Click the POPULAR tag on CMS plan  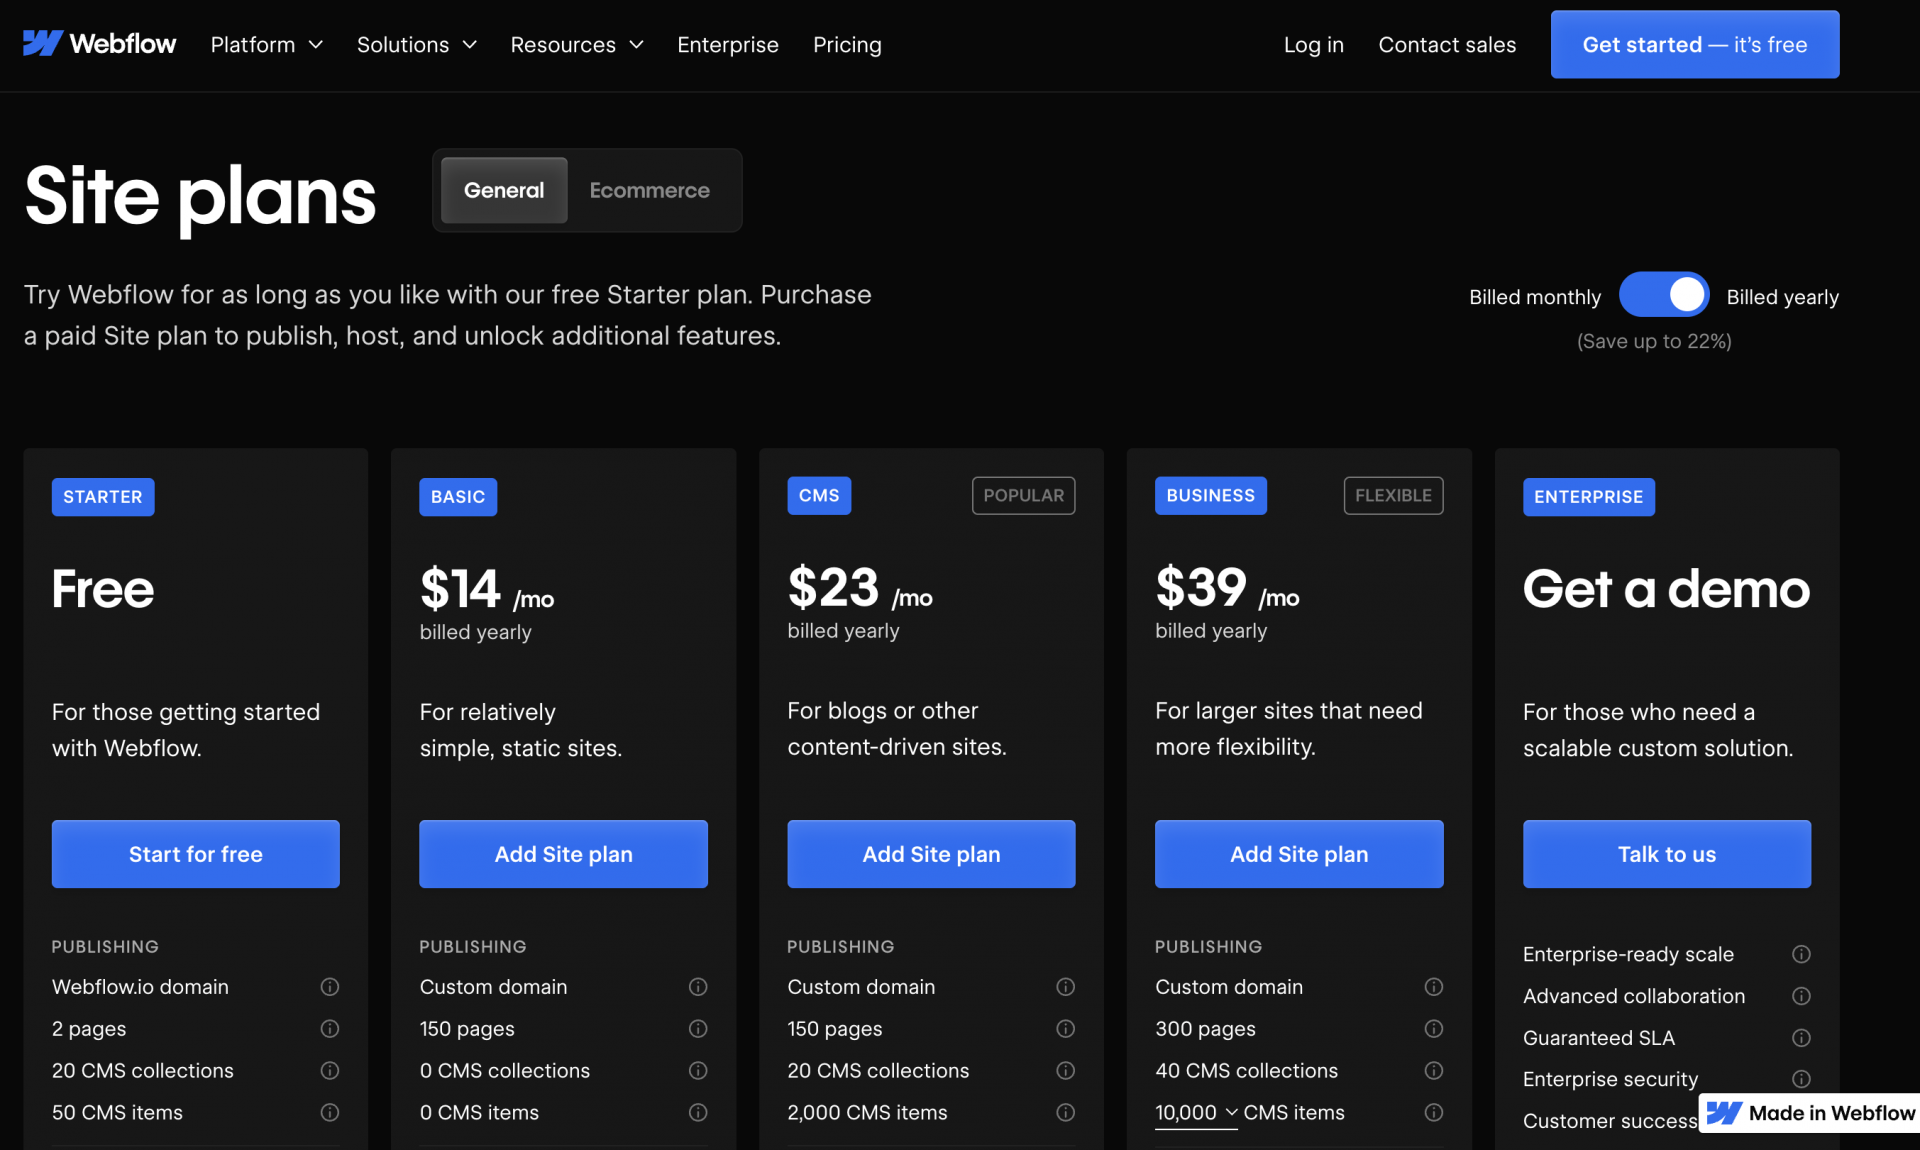point(1024,496)
